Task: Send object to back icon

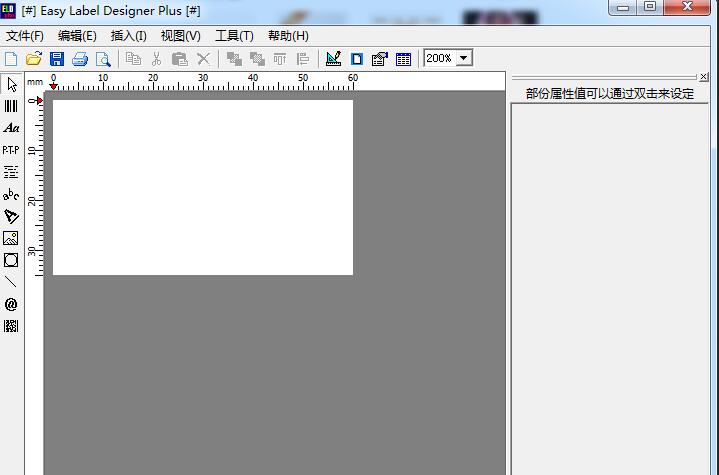Action: click(257, 59)
